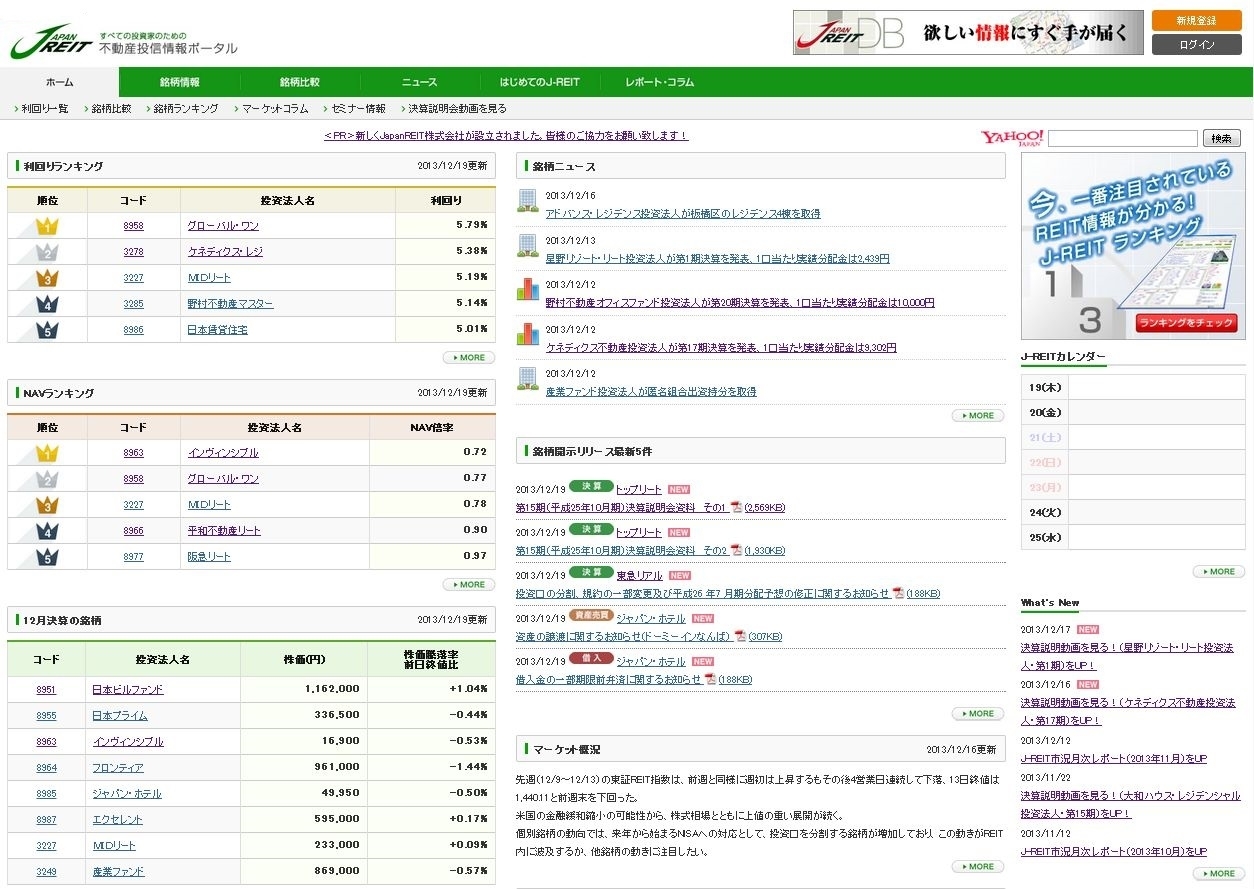This screenshot has height=889, width=1254.
Task: Open the code 3249 link for 産業ファンド
Action: click(x=46, y=872)
